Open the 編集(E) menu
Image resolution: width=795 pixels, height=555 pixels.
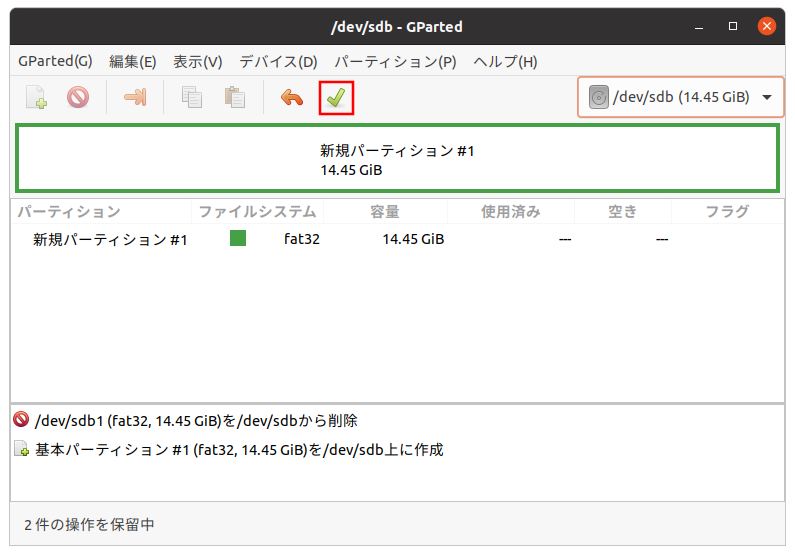point(132,61)
